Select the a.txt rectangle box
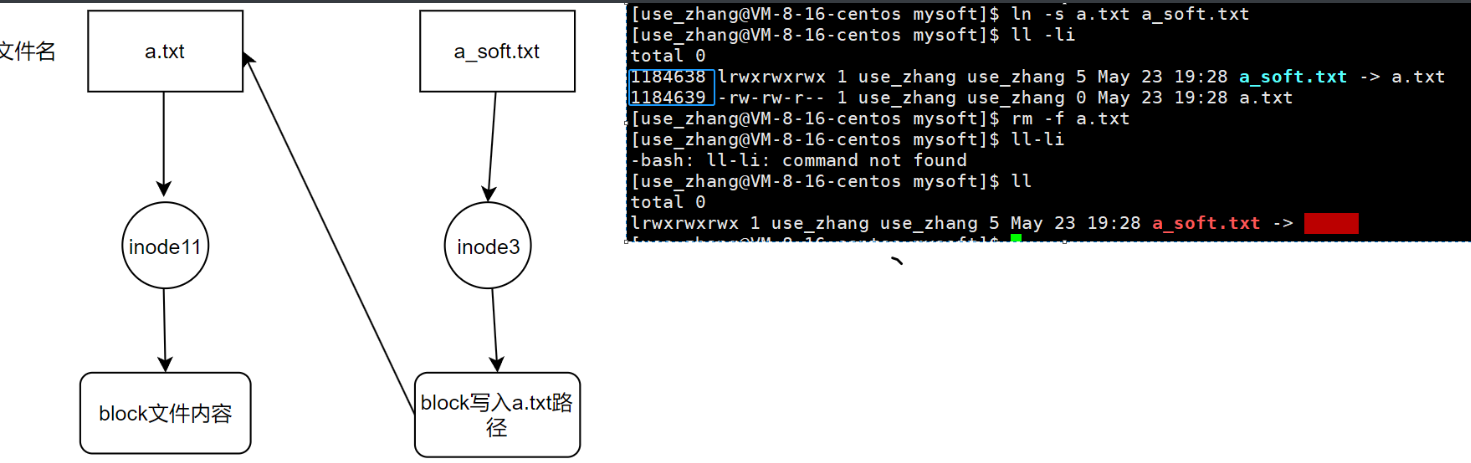 point(165,51)
